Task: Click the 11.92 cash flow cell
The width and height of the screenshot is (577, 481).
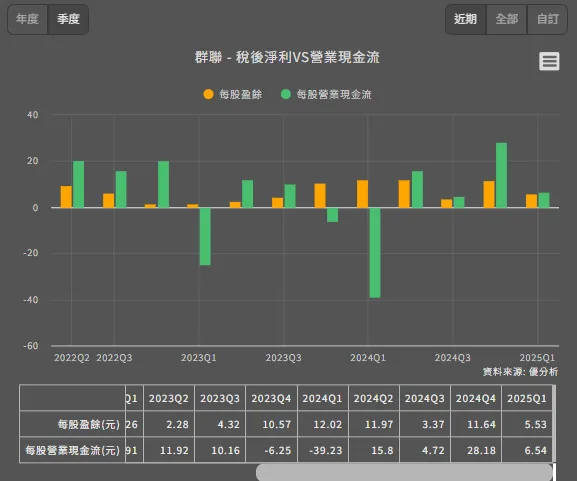Action: 169,450
